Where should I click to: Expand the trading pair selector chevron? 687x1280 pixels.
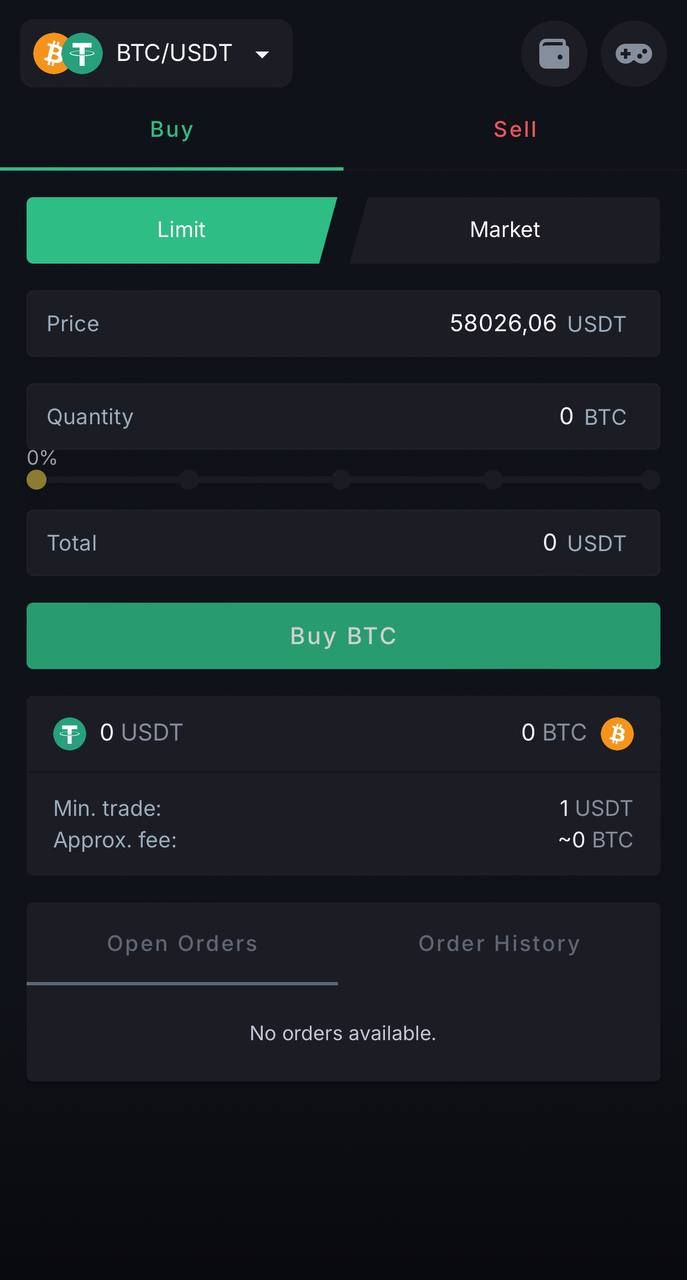click(x=261, y=56)
